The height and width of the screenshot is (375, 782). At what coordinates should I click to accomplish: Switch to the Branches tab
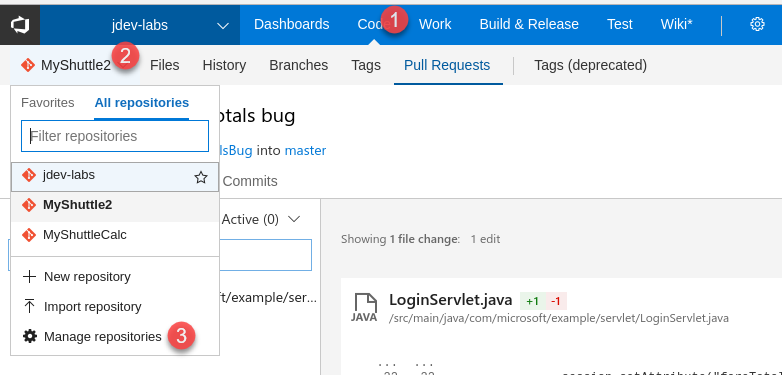point(299,65)
